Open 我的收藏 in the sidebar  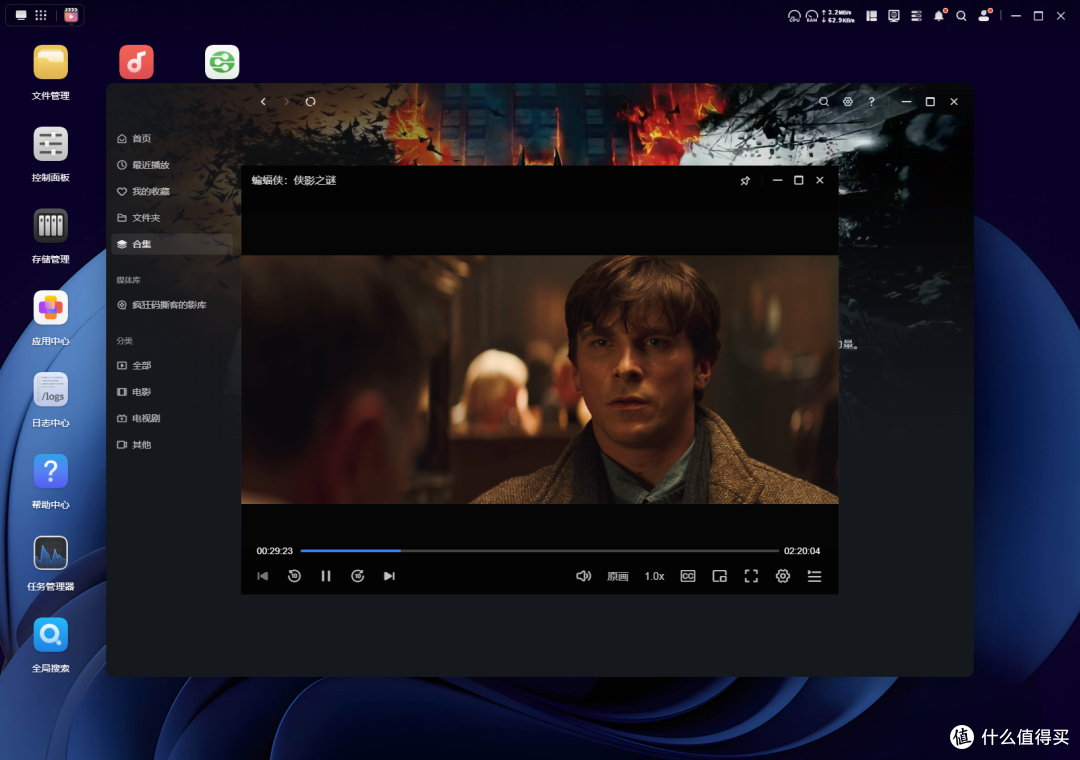[x=172, y=191]
